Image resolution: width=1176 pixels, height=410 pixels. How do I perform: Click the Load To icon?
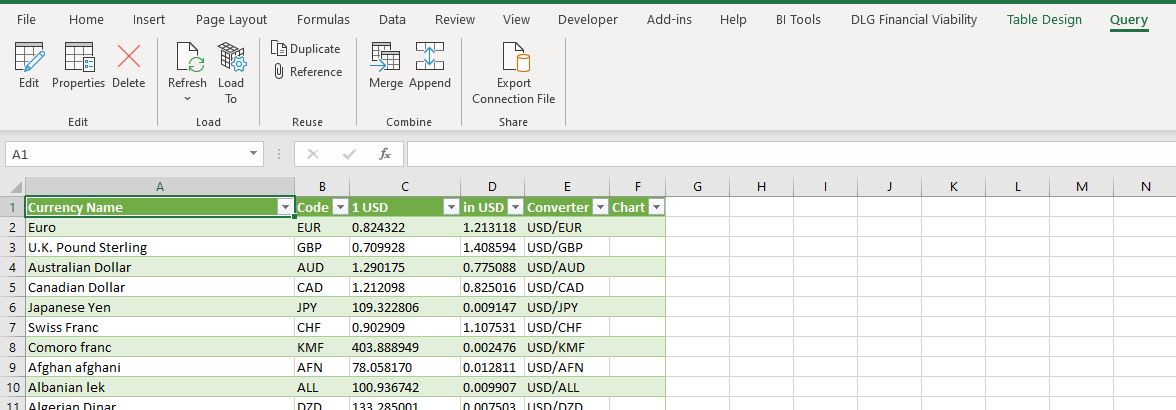(x=231, y=72)
